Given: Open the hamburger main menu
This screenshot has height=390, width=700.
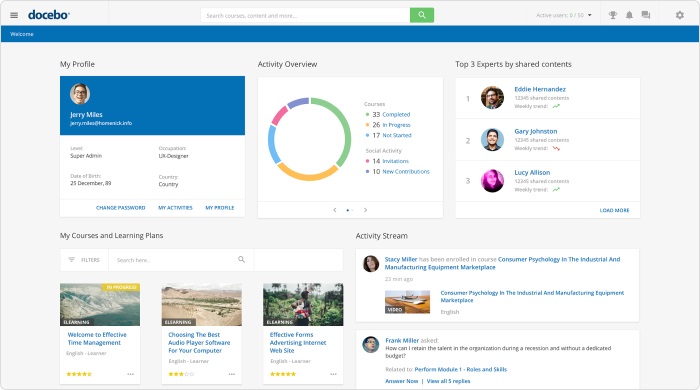Looking at the screenshot, I should point(14,15).
